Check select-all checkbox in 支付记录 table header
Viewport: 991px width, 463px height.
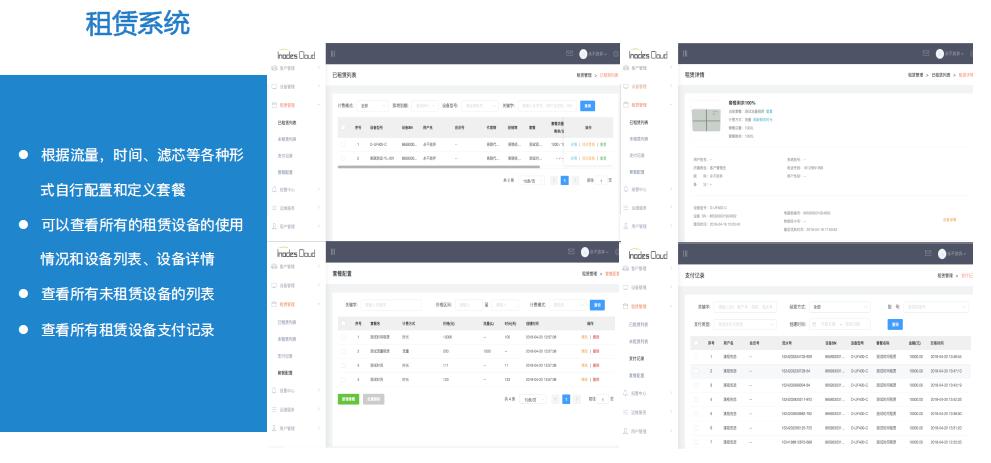pos(696,343)
